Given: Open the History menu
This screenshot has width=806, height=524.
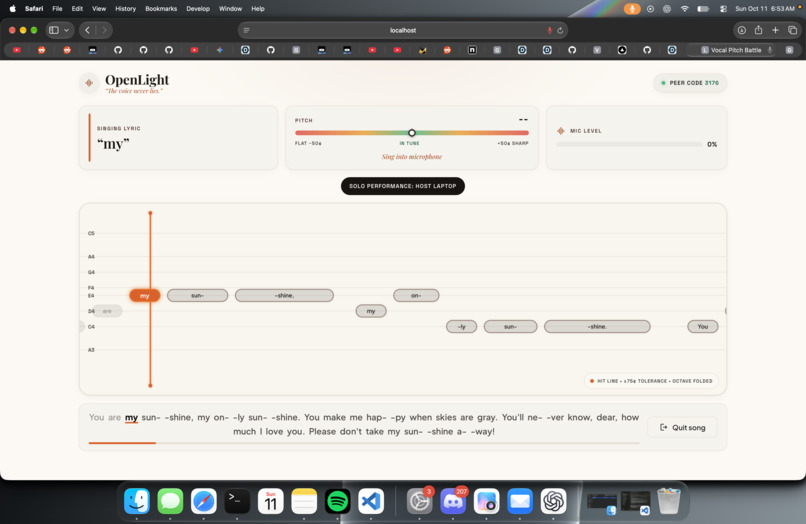Looking at the screenshot, I should (125, 9).
